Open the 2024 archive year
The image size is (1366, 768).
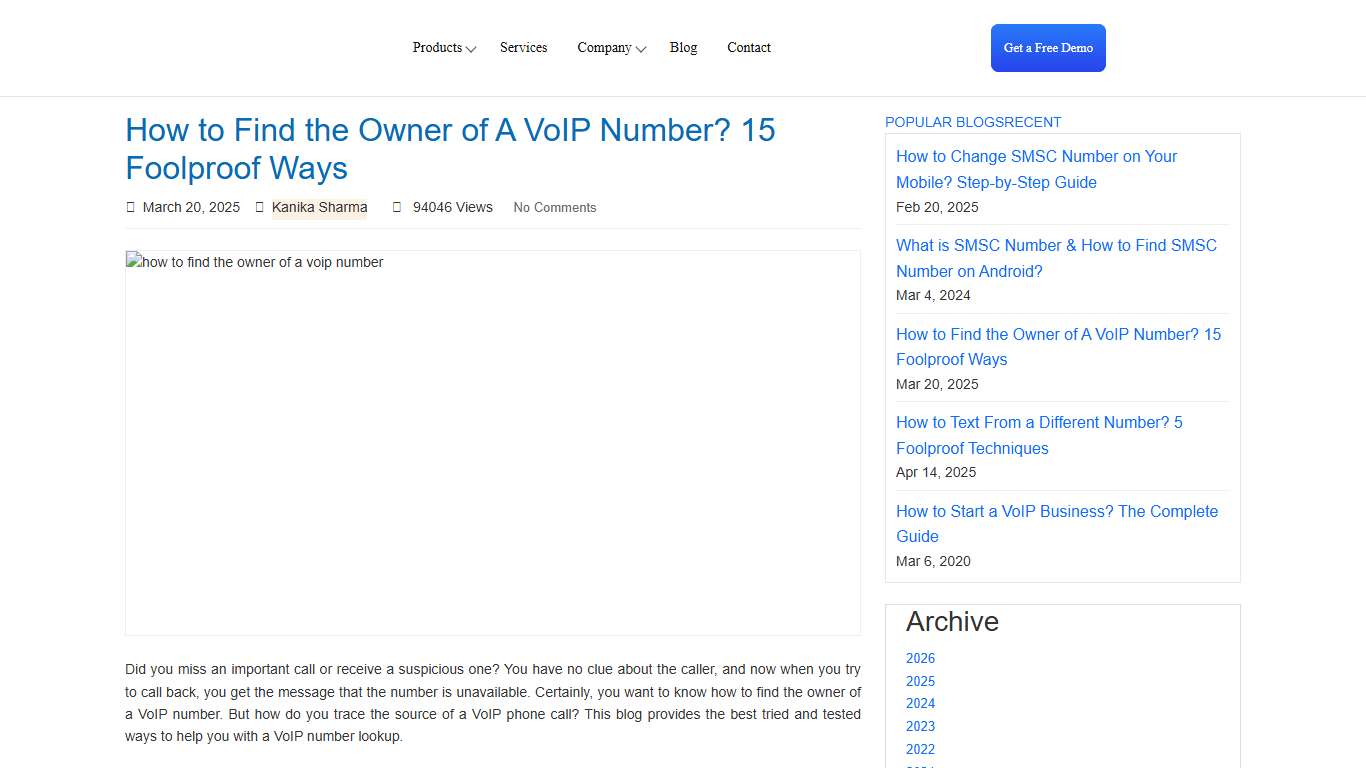(x=920, y=703)
